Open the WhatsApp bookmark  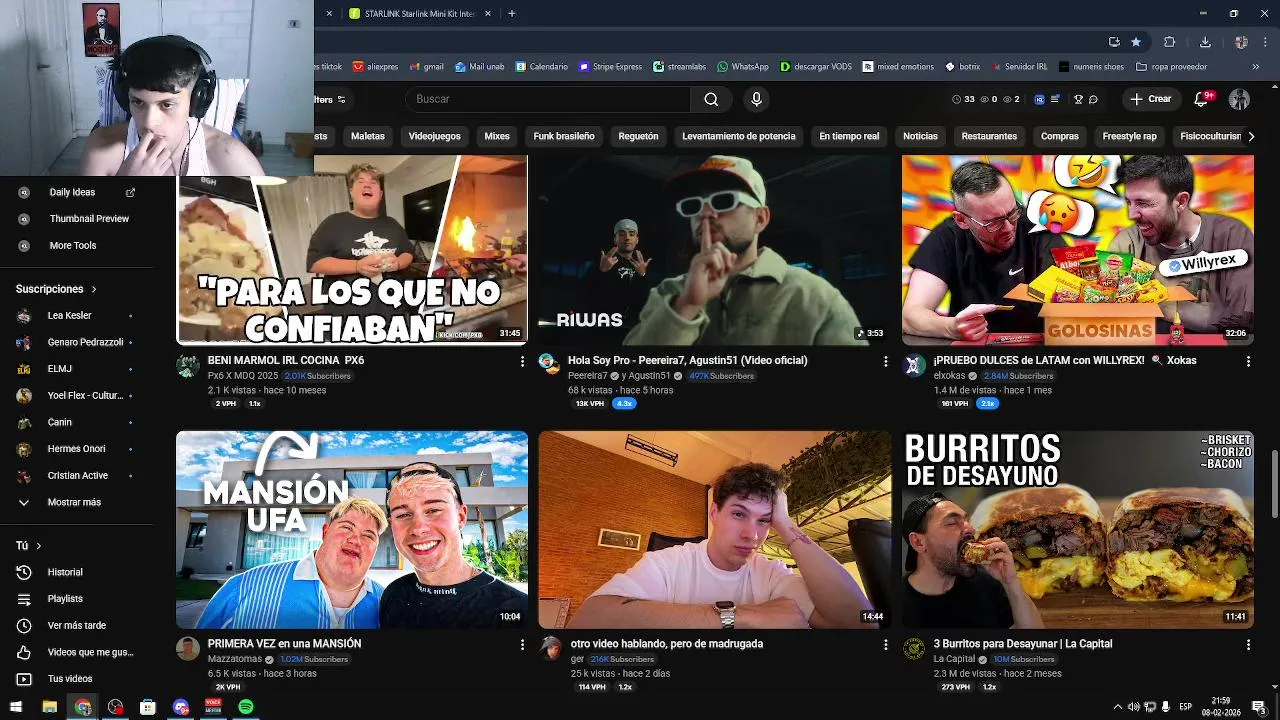click(743, 67)
